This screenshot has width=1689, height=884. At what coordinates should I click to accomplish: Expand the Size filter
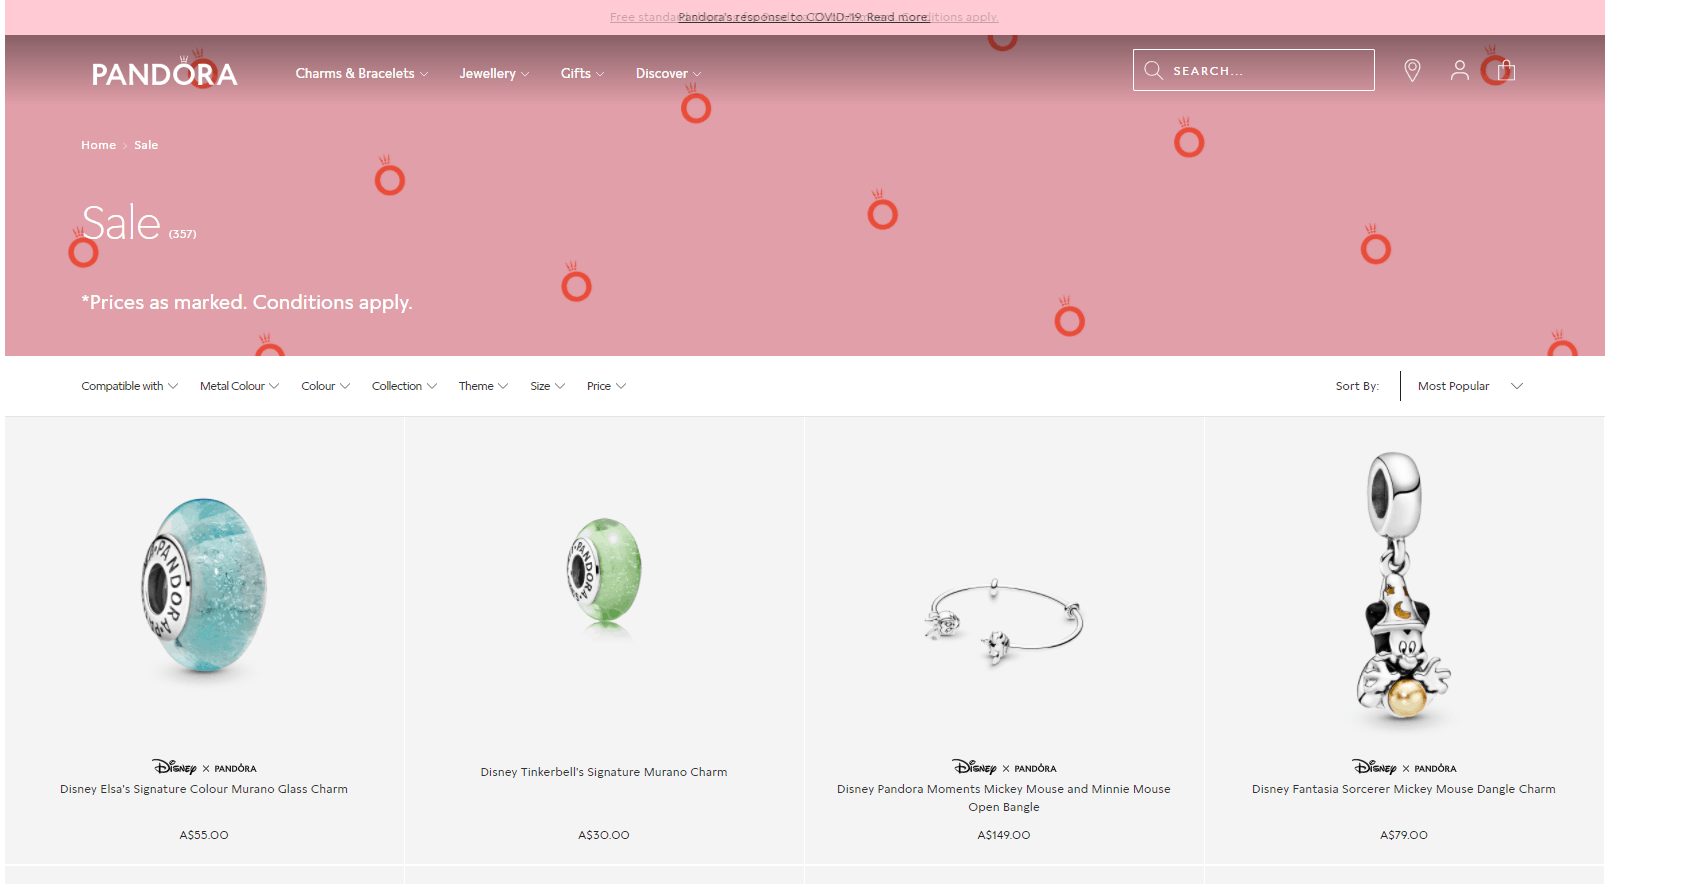[x=548, y=386]
